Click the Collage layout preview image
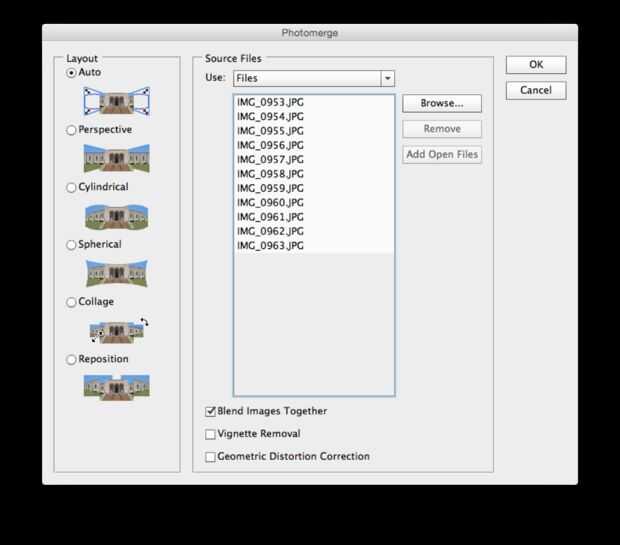620x545 pixels. 119,330
